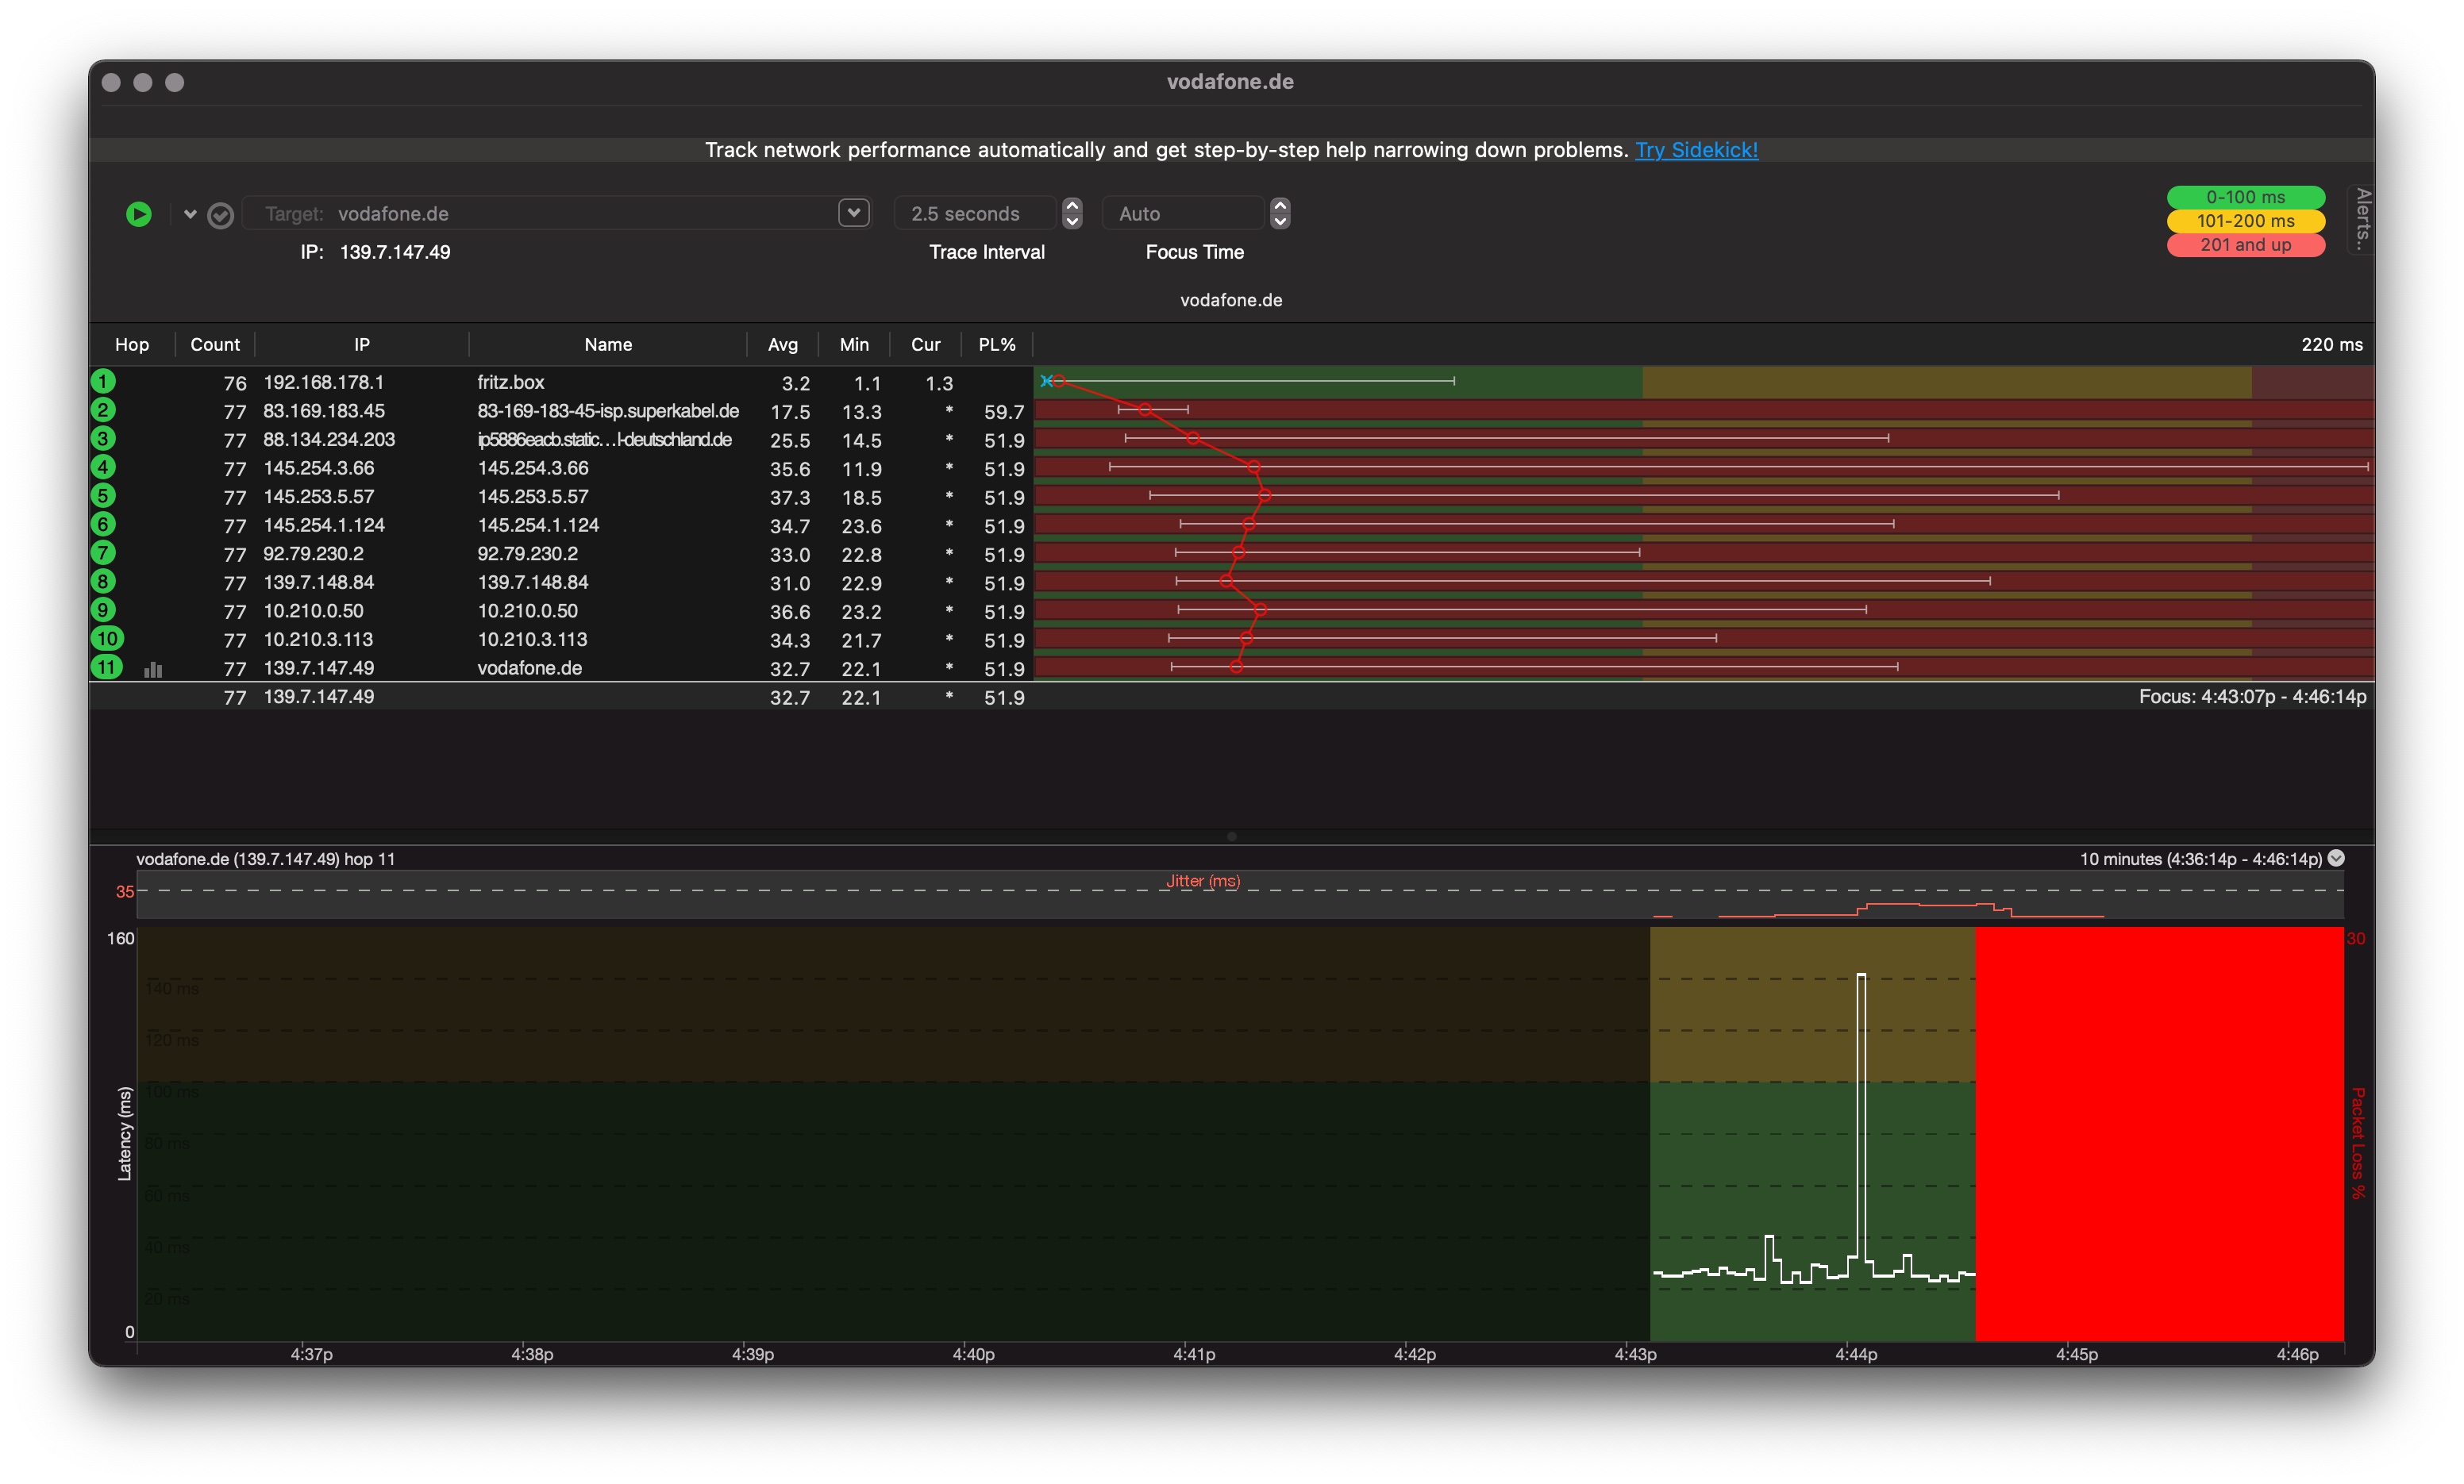Click the Trace Interval stepper arrows
Screen dimensions: 2464x1484
(x=1072, y=213)
